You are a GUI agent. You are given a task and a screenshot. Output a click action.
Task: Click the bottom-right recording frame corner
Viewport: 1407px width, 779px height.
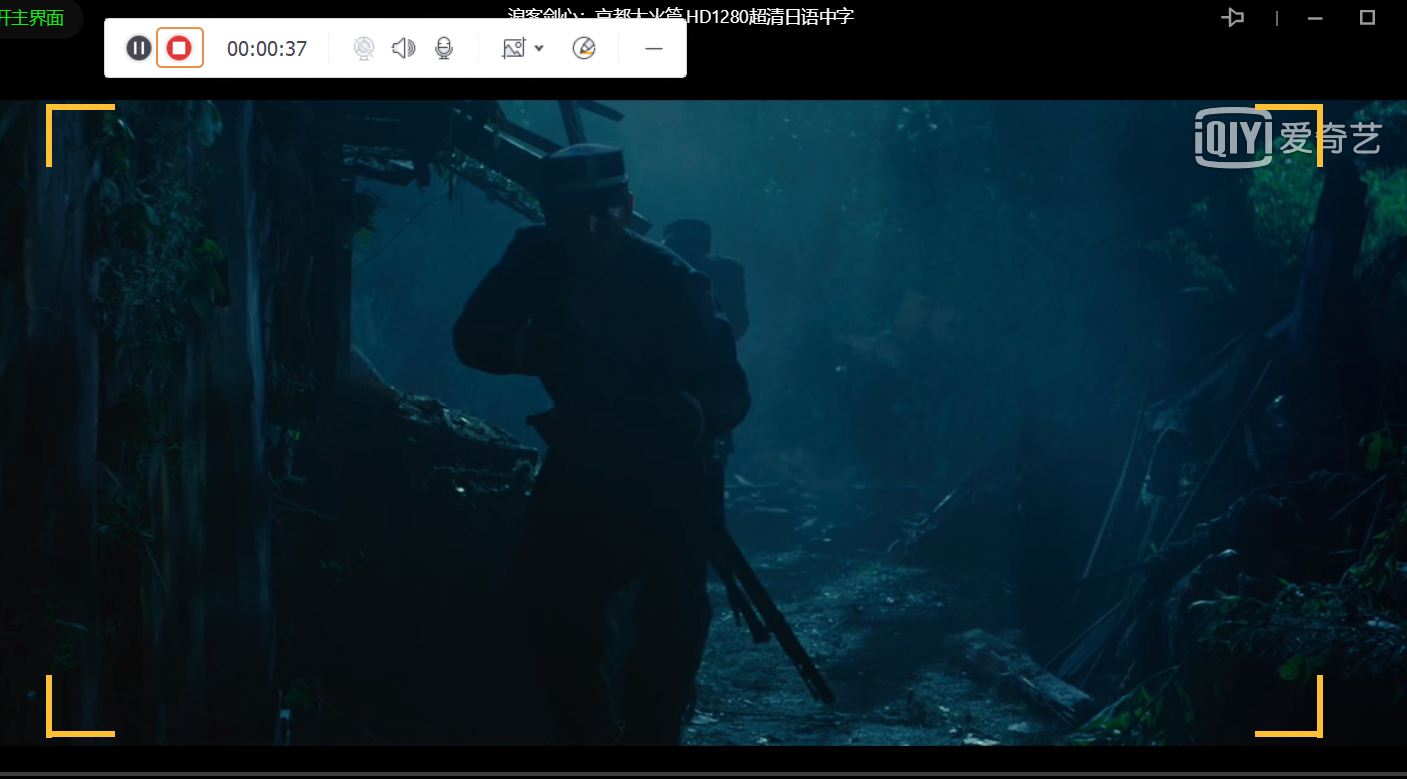[x=1318, y=732]
